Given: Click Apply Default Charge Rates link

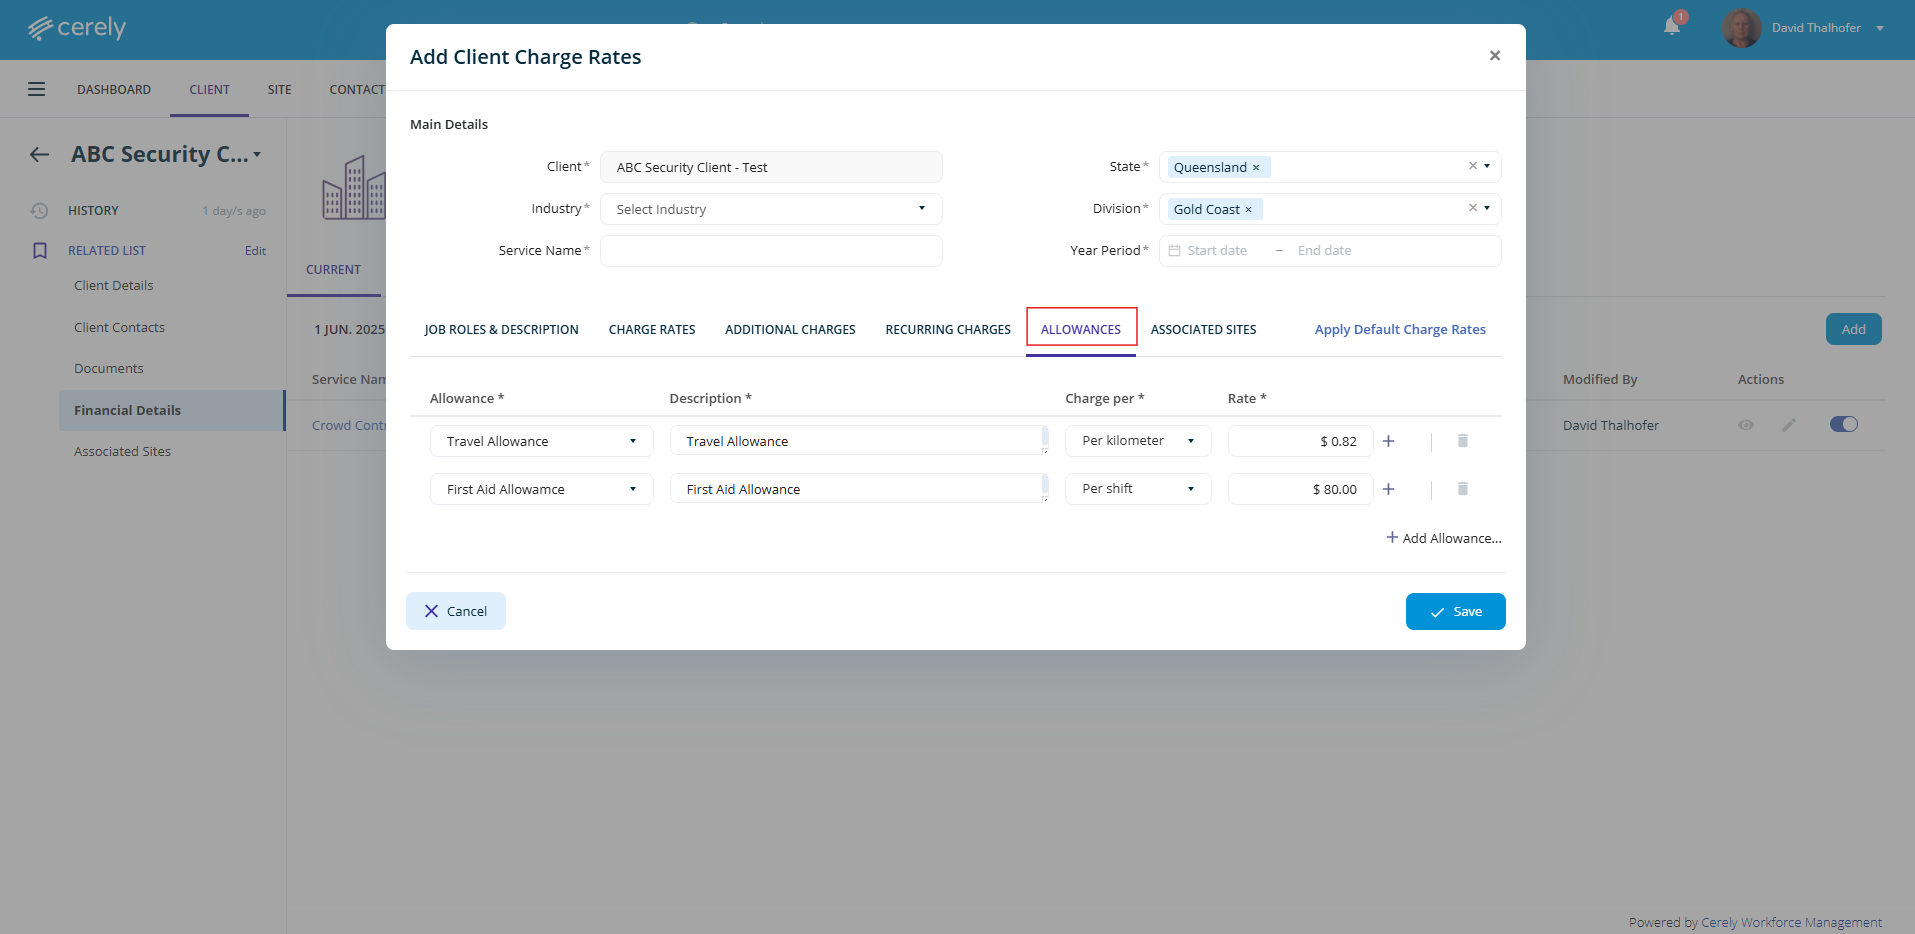Looking at the screenshot, I should coord(1399,329).
